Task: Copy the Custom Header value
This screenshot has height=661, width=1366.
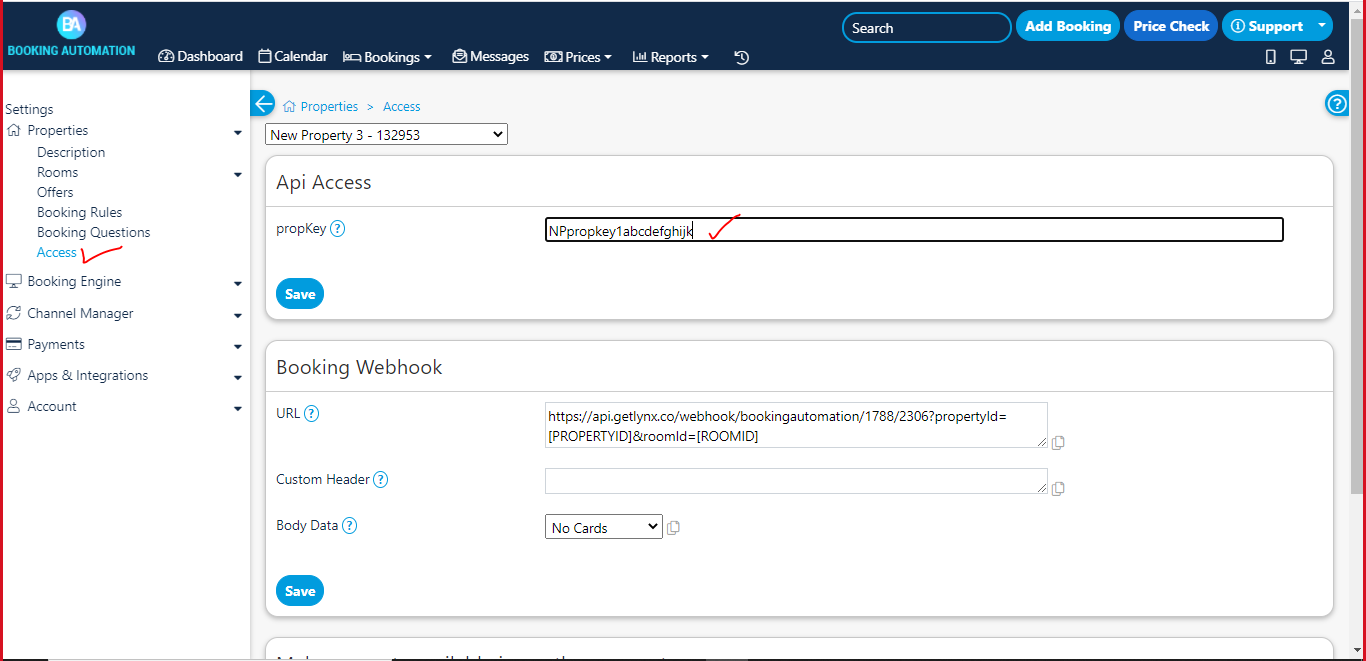Action: click(1058, 488)
